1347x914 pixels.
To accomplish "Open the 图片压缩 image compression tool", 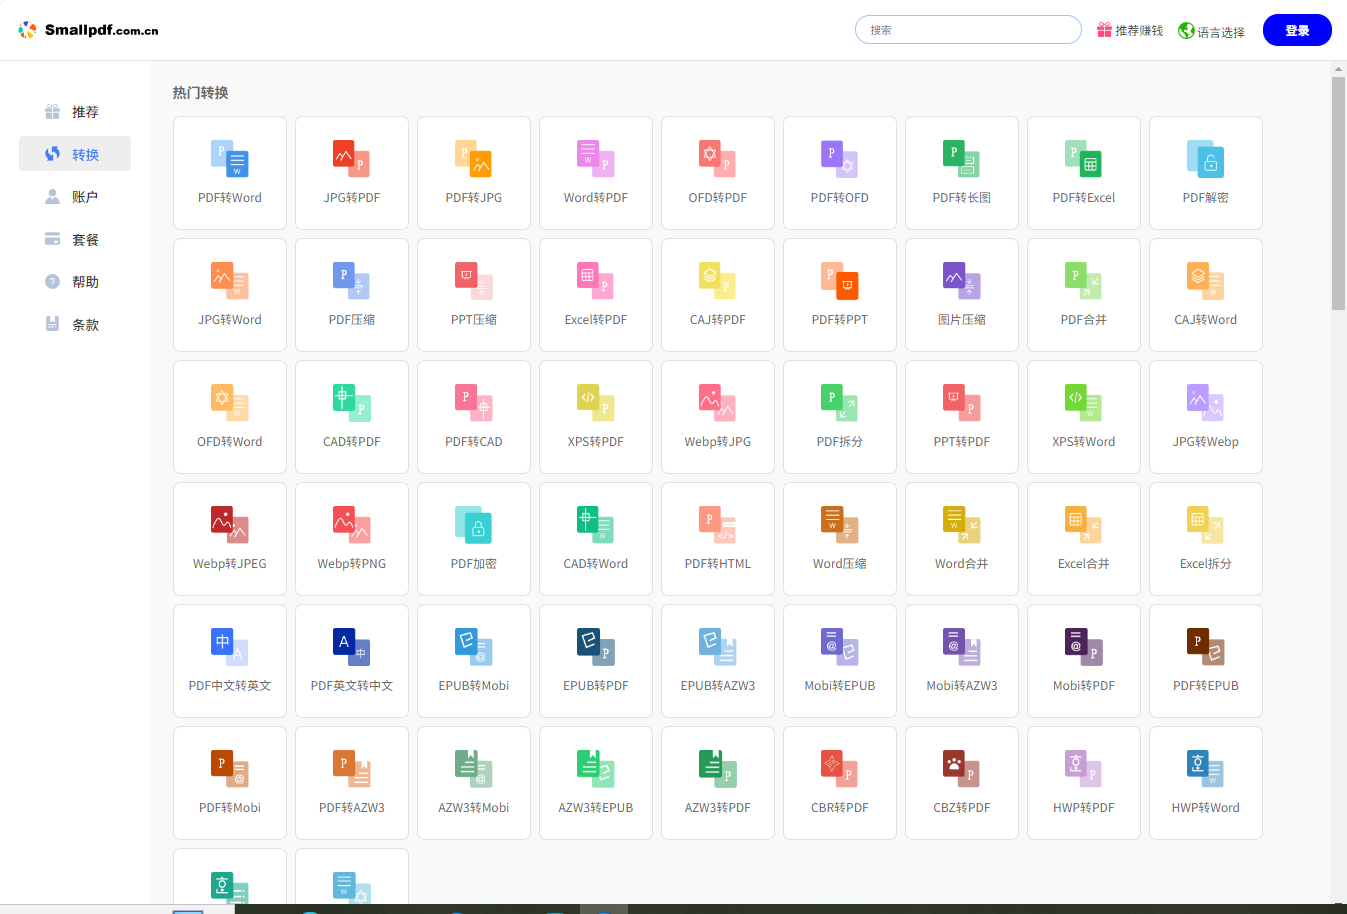I will [961, 294].
